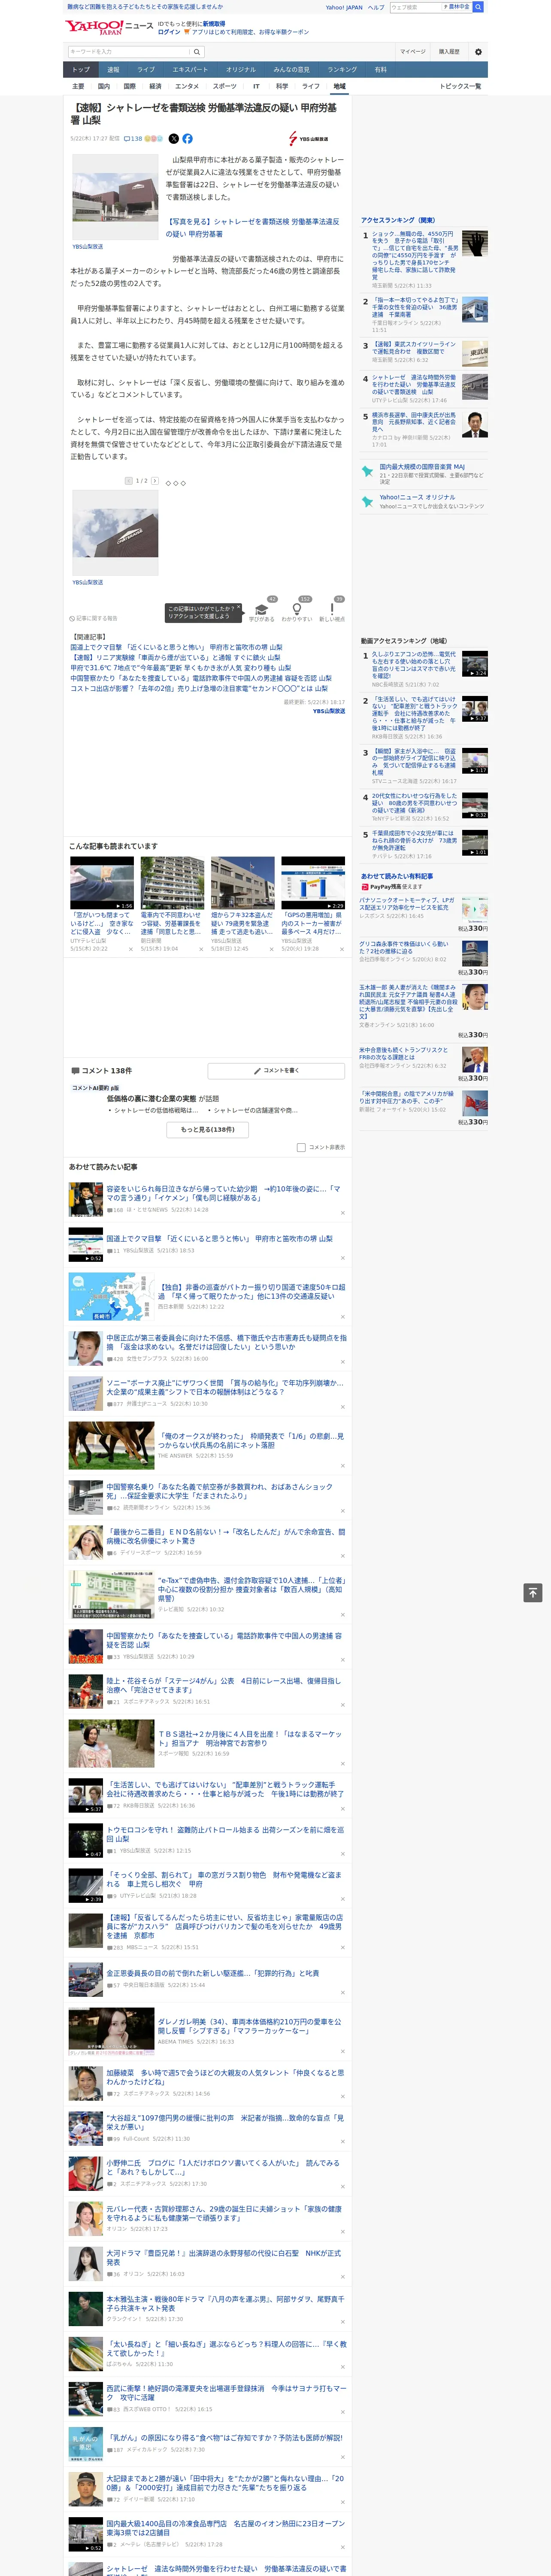Focus the ウェブ検索 input field
Image resolution: width=551 pixels, height=2576 pixels.
(416, 7)
